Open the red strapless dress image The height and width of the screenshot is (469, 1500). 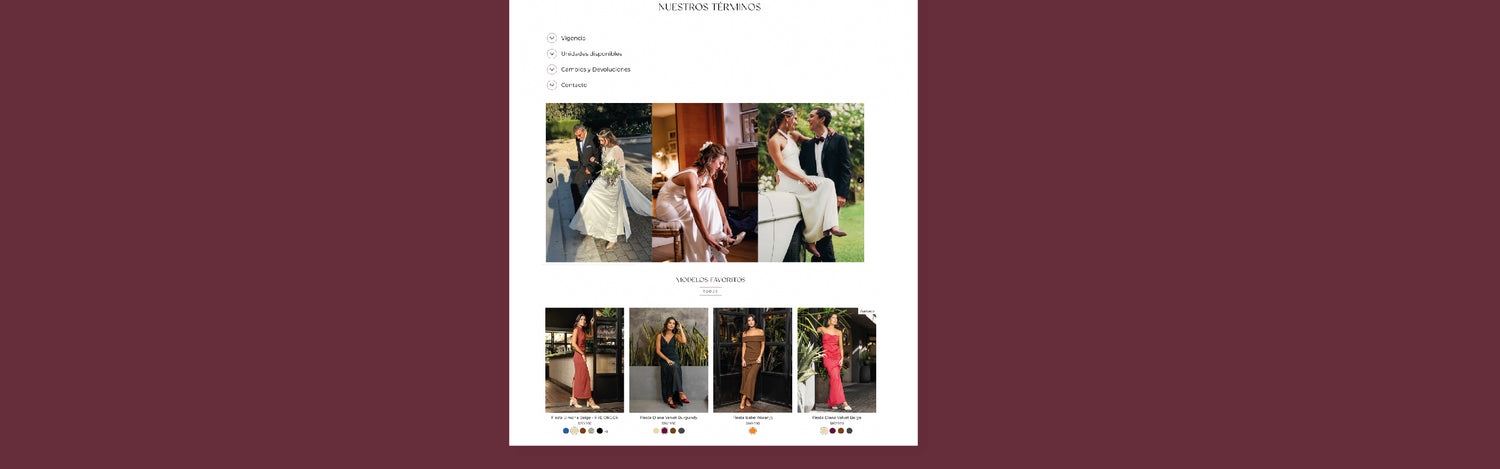pos(836,360)
